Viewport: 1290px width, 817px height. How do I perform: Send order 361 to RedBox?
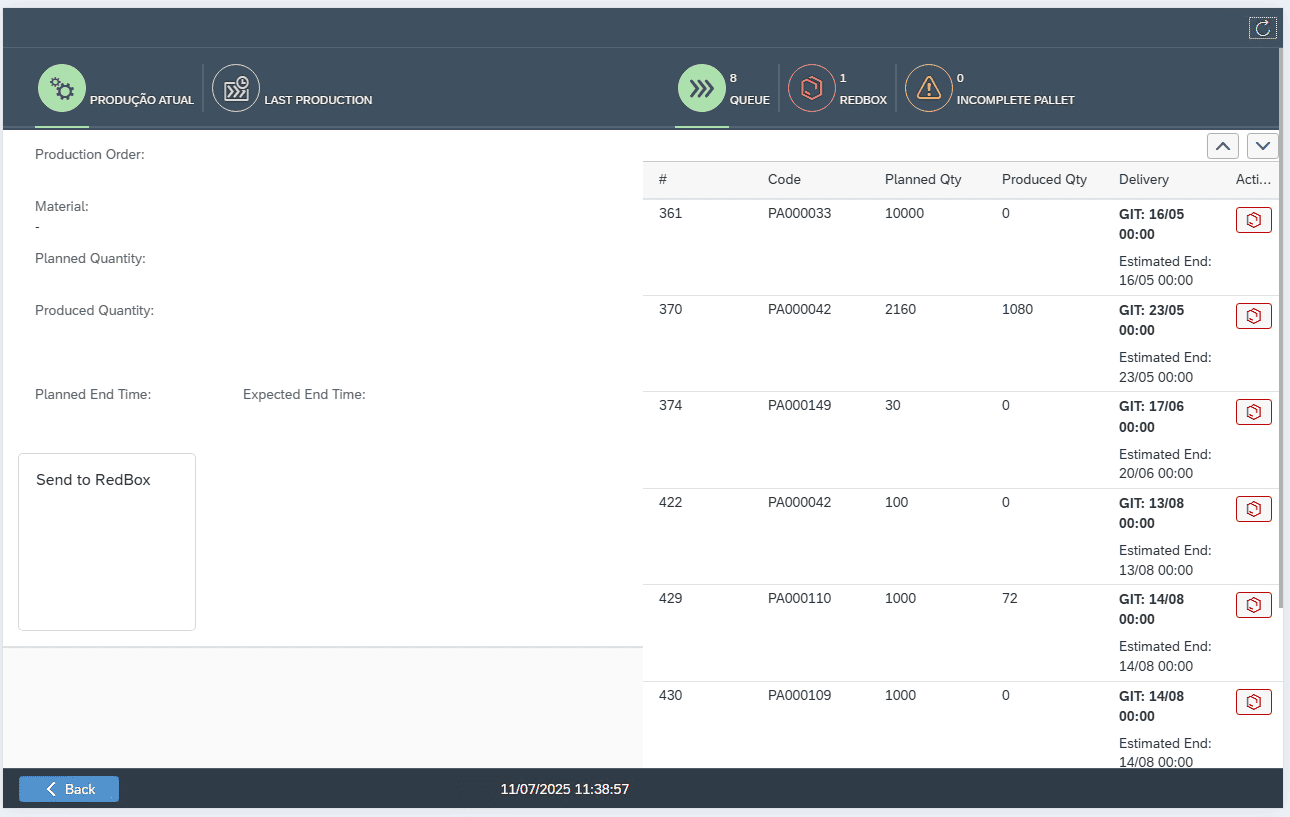pyautogui.click(x=1253, y=220)
